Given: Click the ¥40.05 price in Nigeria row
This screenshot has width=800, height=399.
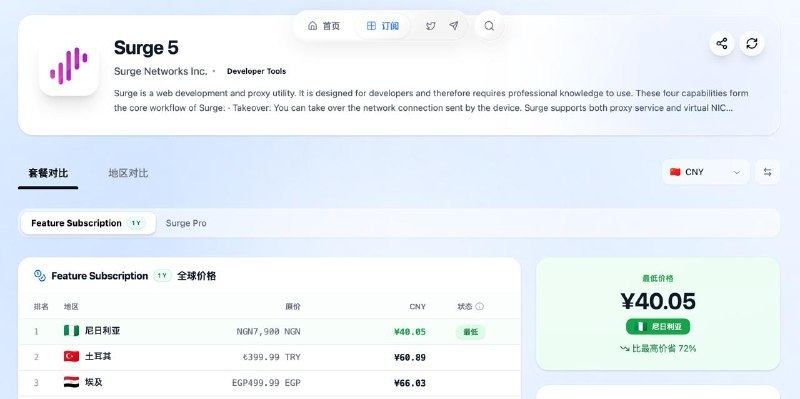Looking at the screenshot, I should 410,332.
